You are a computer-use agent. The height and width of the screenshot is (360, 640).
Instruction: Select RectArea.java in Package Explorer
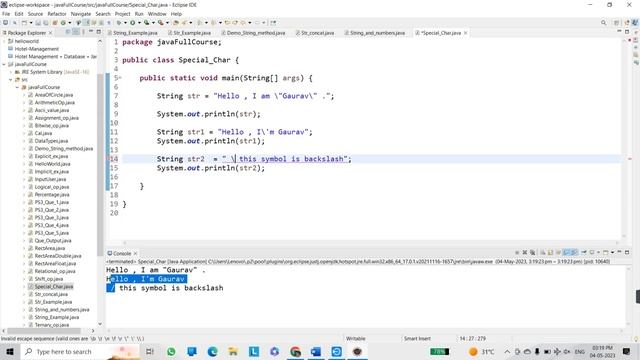49,248
